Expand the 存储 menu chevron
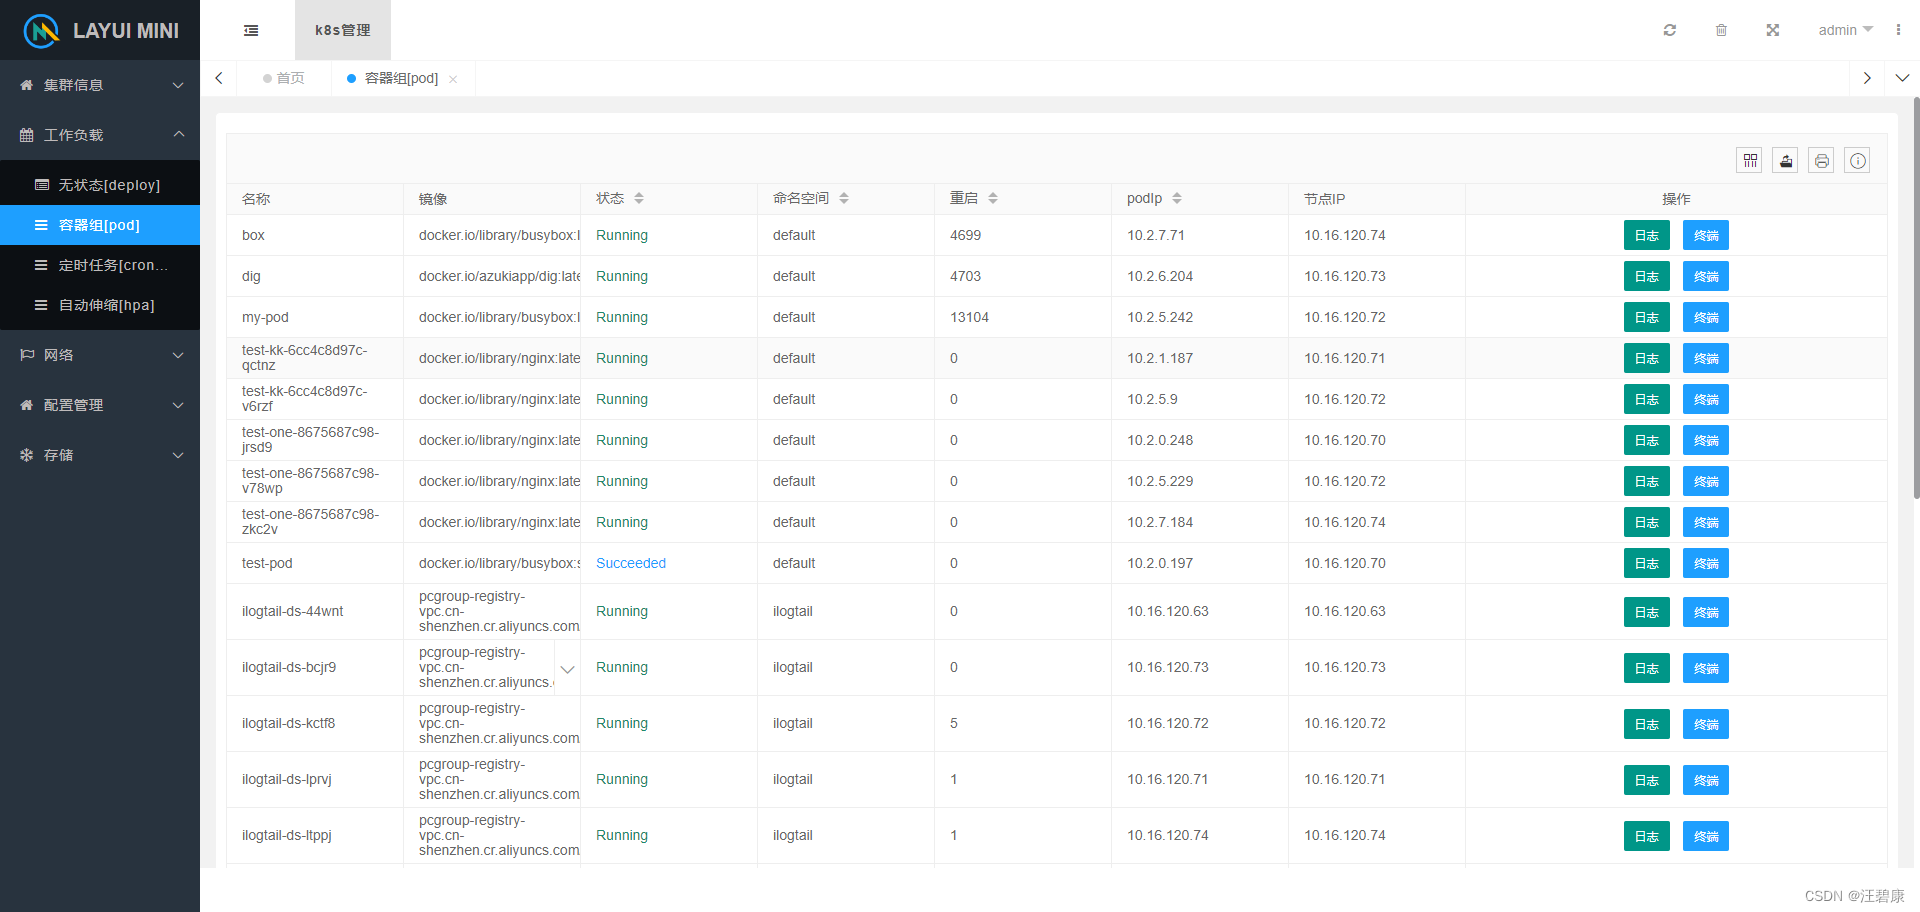The height and width of the screenshot is (912, 1920). (178, 455)
